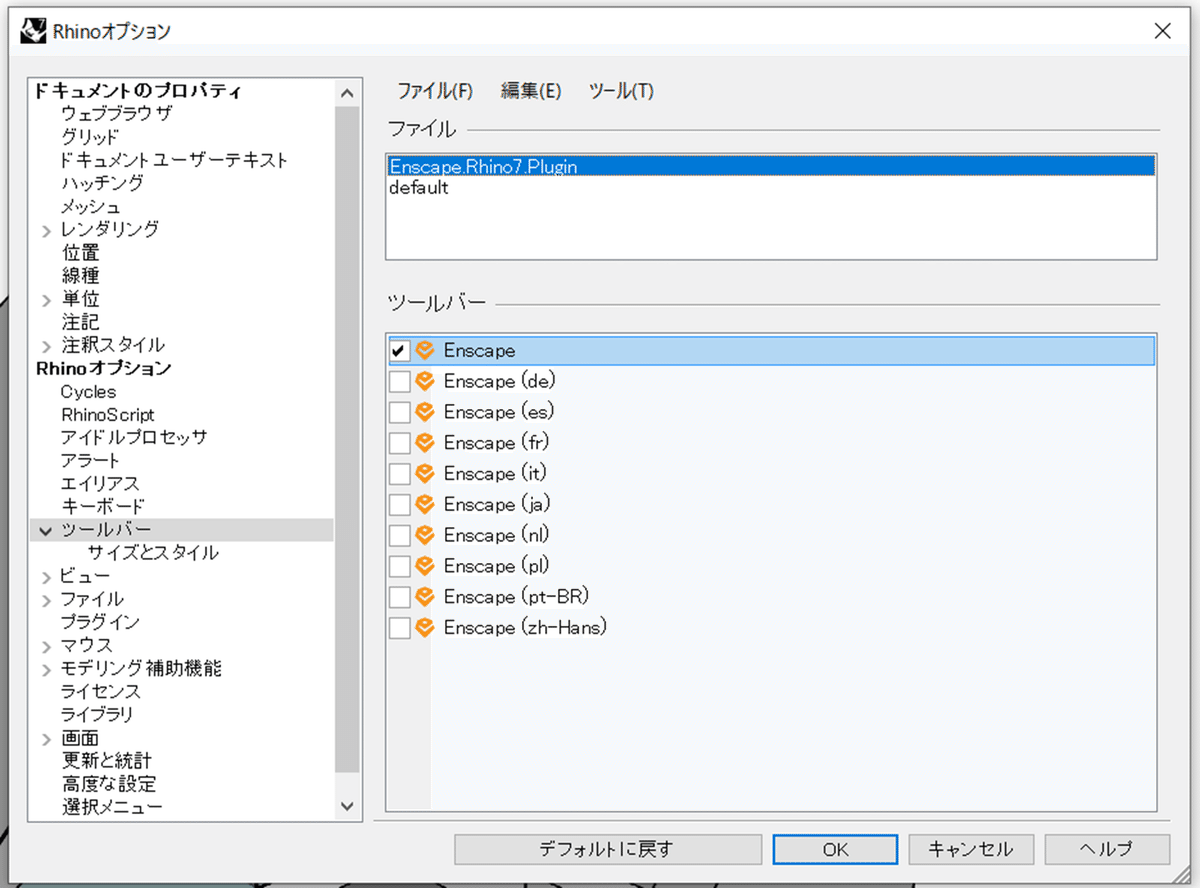Click the tree scrollbar up arrow
This screenshot has height=888, width=1200.
tap(347, 93)
